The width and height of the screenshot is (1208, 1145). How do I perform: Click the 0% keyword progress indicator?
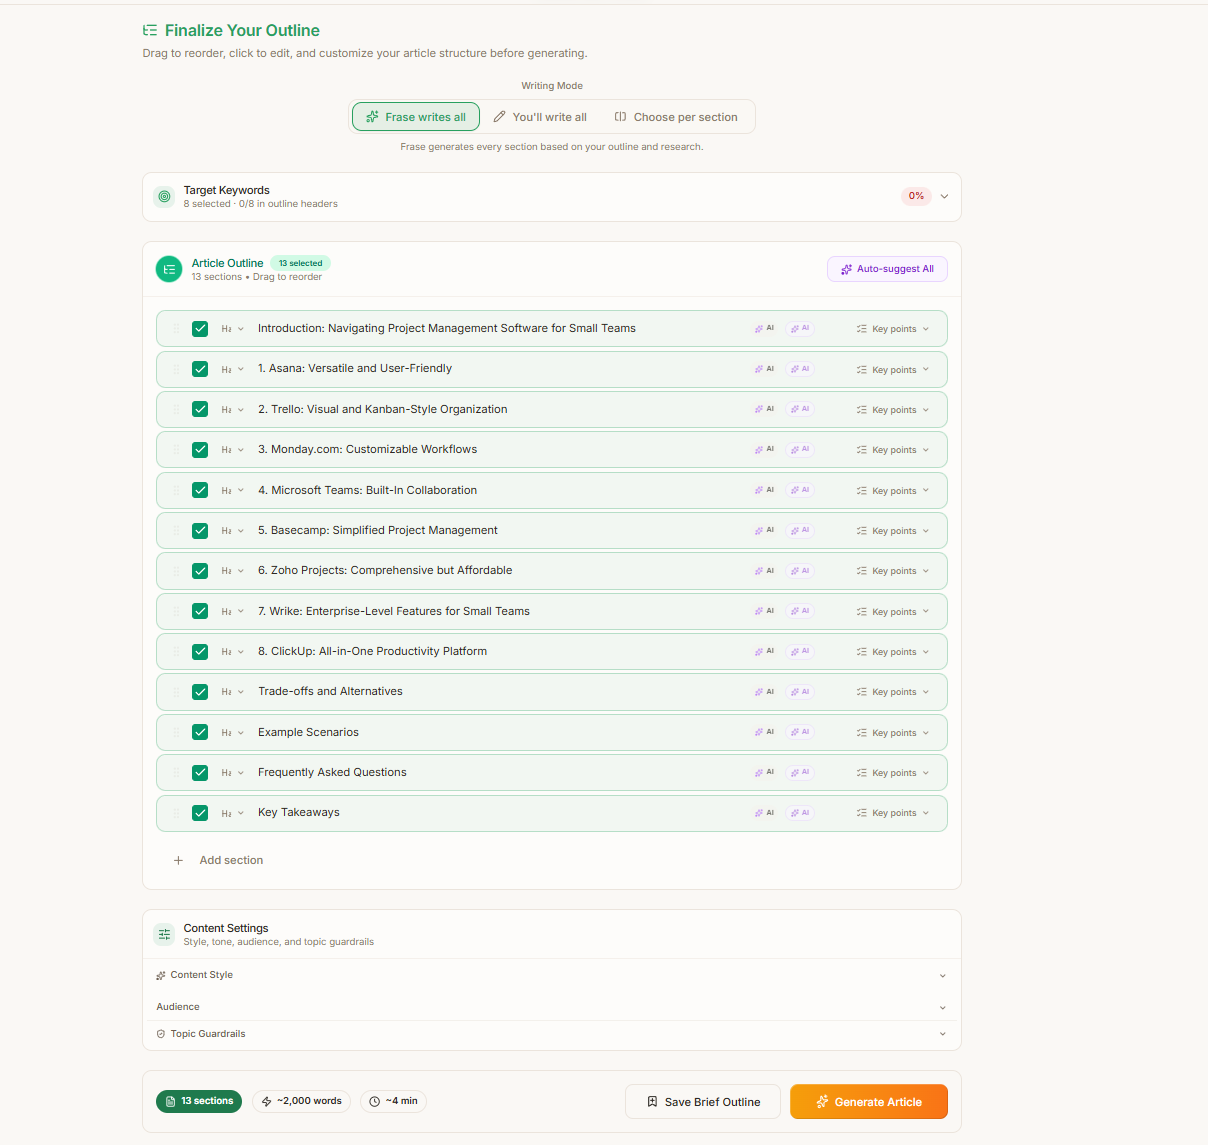[x=916, y=196]
